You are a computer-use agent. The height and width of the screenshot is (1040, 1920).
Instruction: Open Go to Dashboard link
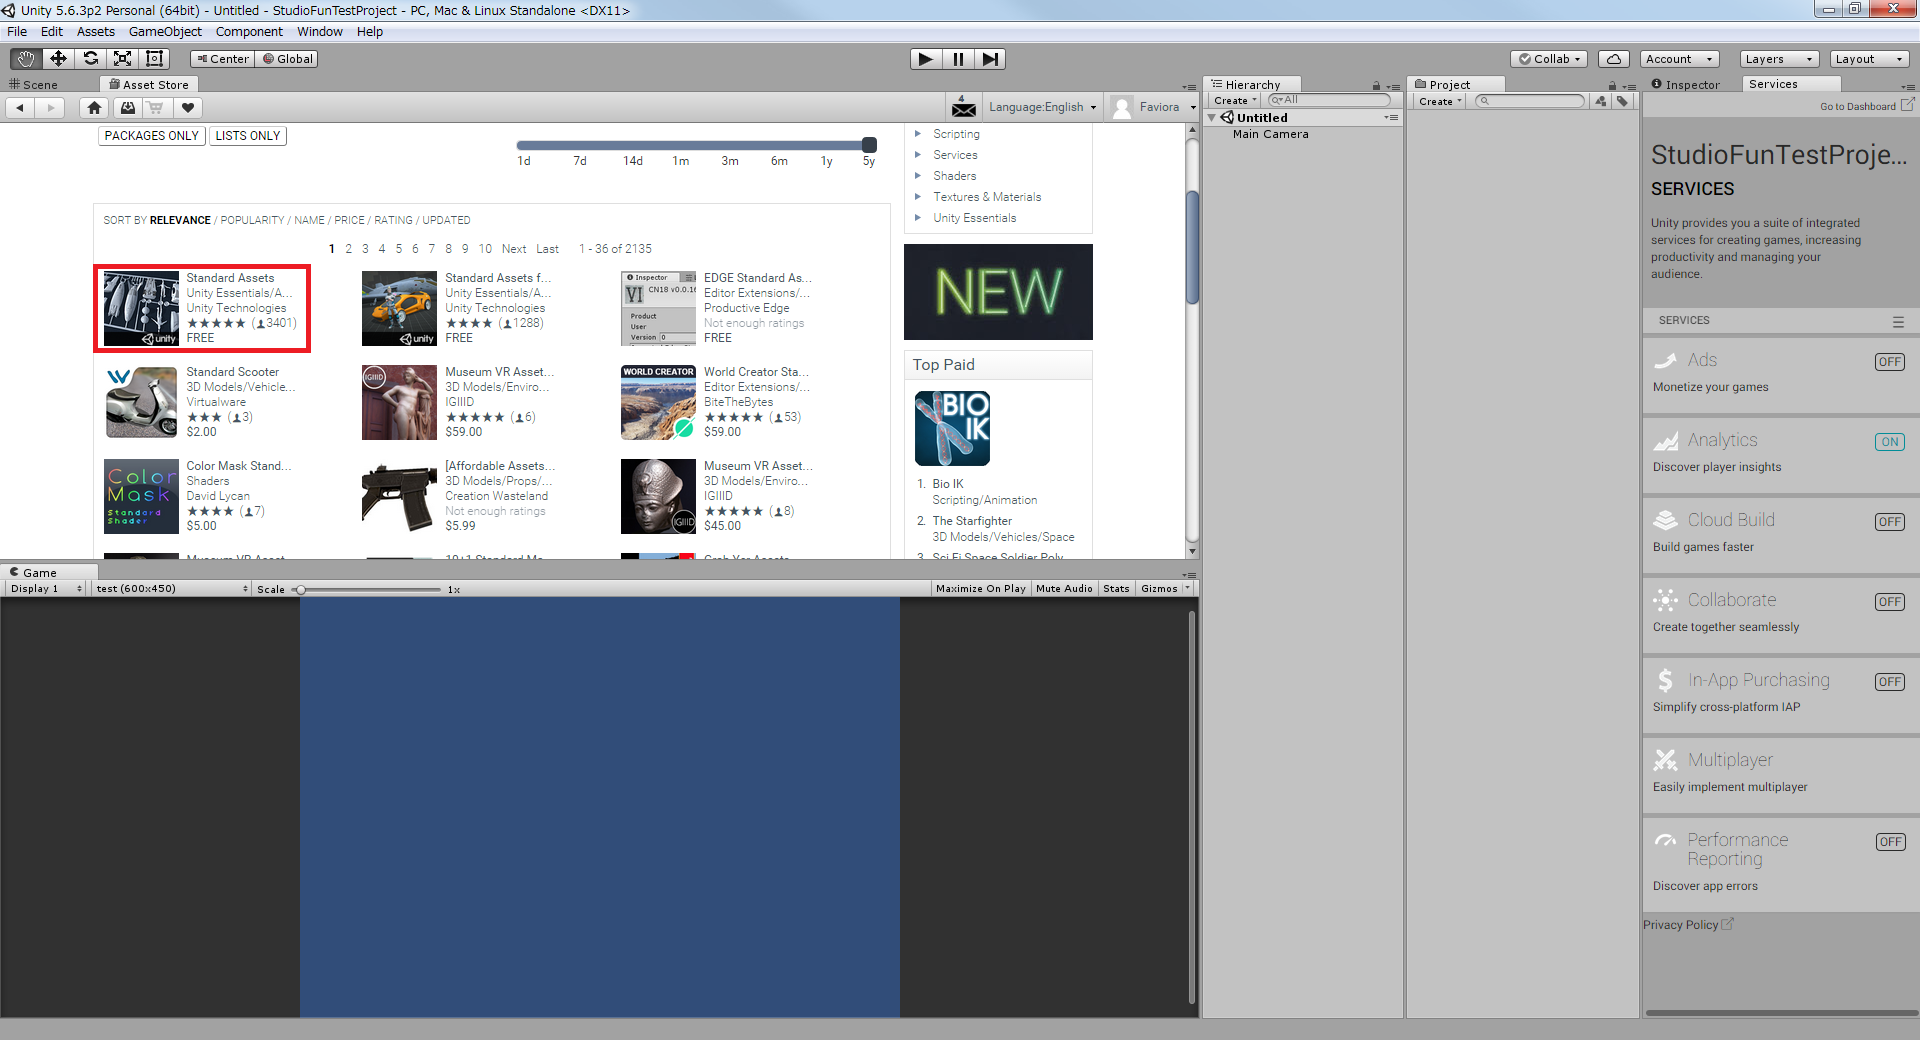(1866, 106)
